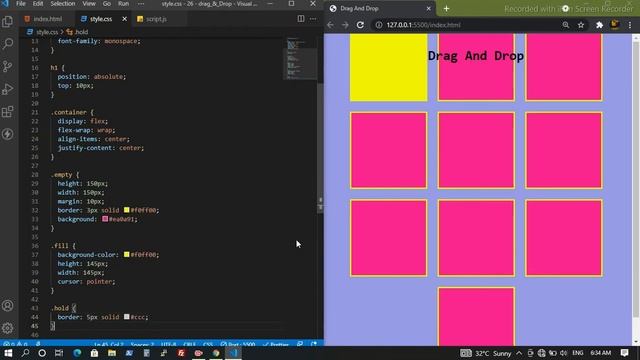This screenshot has width=640, height=360.
Task: Open the browser profile avatar
Action: pyautogui.click(x=614, y=25)
